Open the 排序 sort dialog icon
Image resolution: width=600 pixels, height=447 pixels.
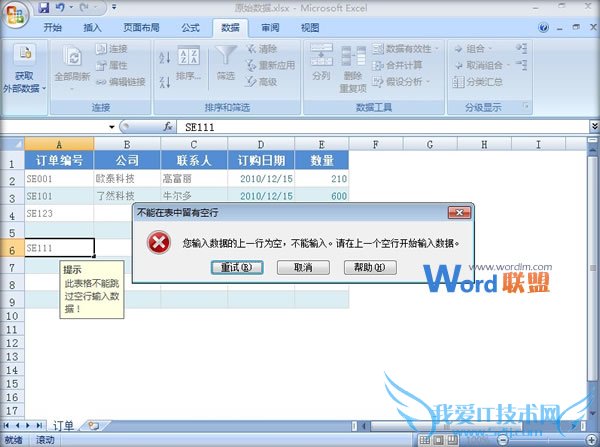click(189, 57)
